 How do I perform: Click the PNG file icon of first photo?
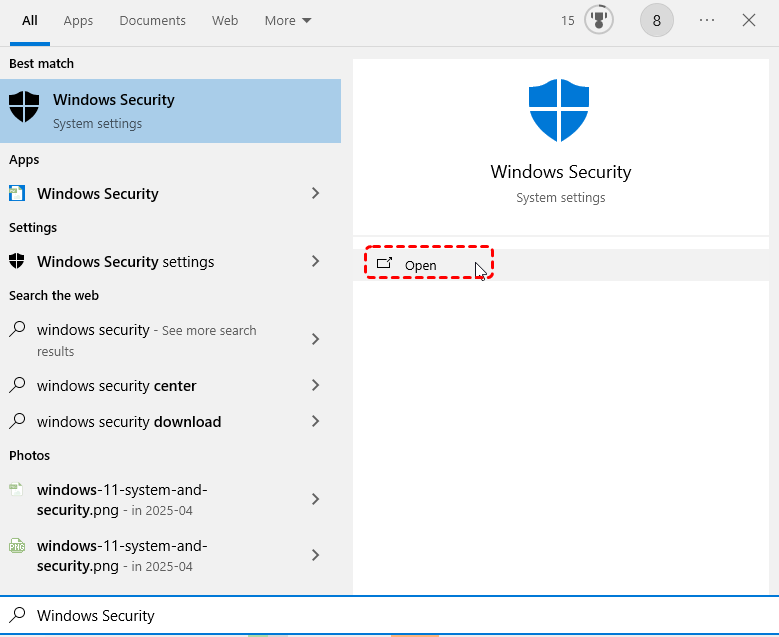point(17,490)
